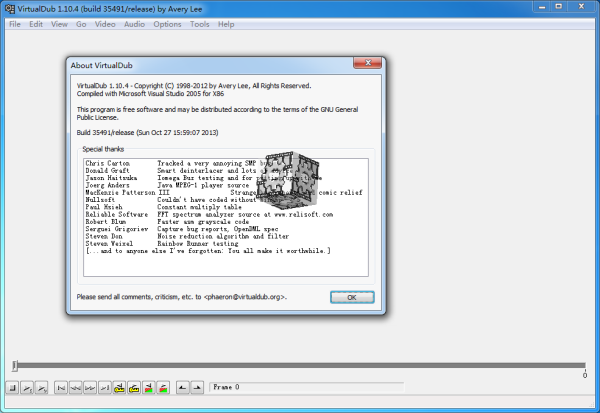Image resolution: width=600 pixels, height=413 pixels.
Task: Click the 'Chris Carton' credits row
Action: point(179,163)
